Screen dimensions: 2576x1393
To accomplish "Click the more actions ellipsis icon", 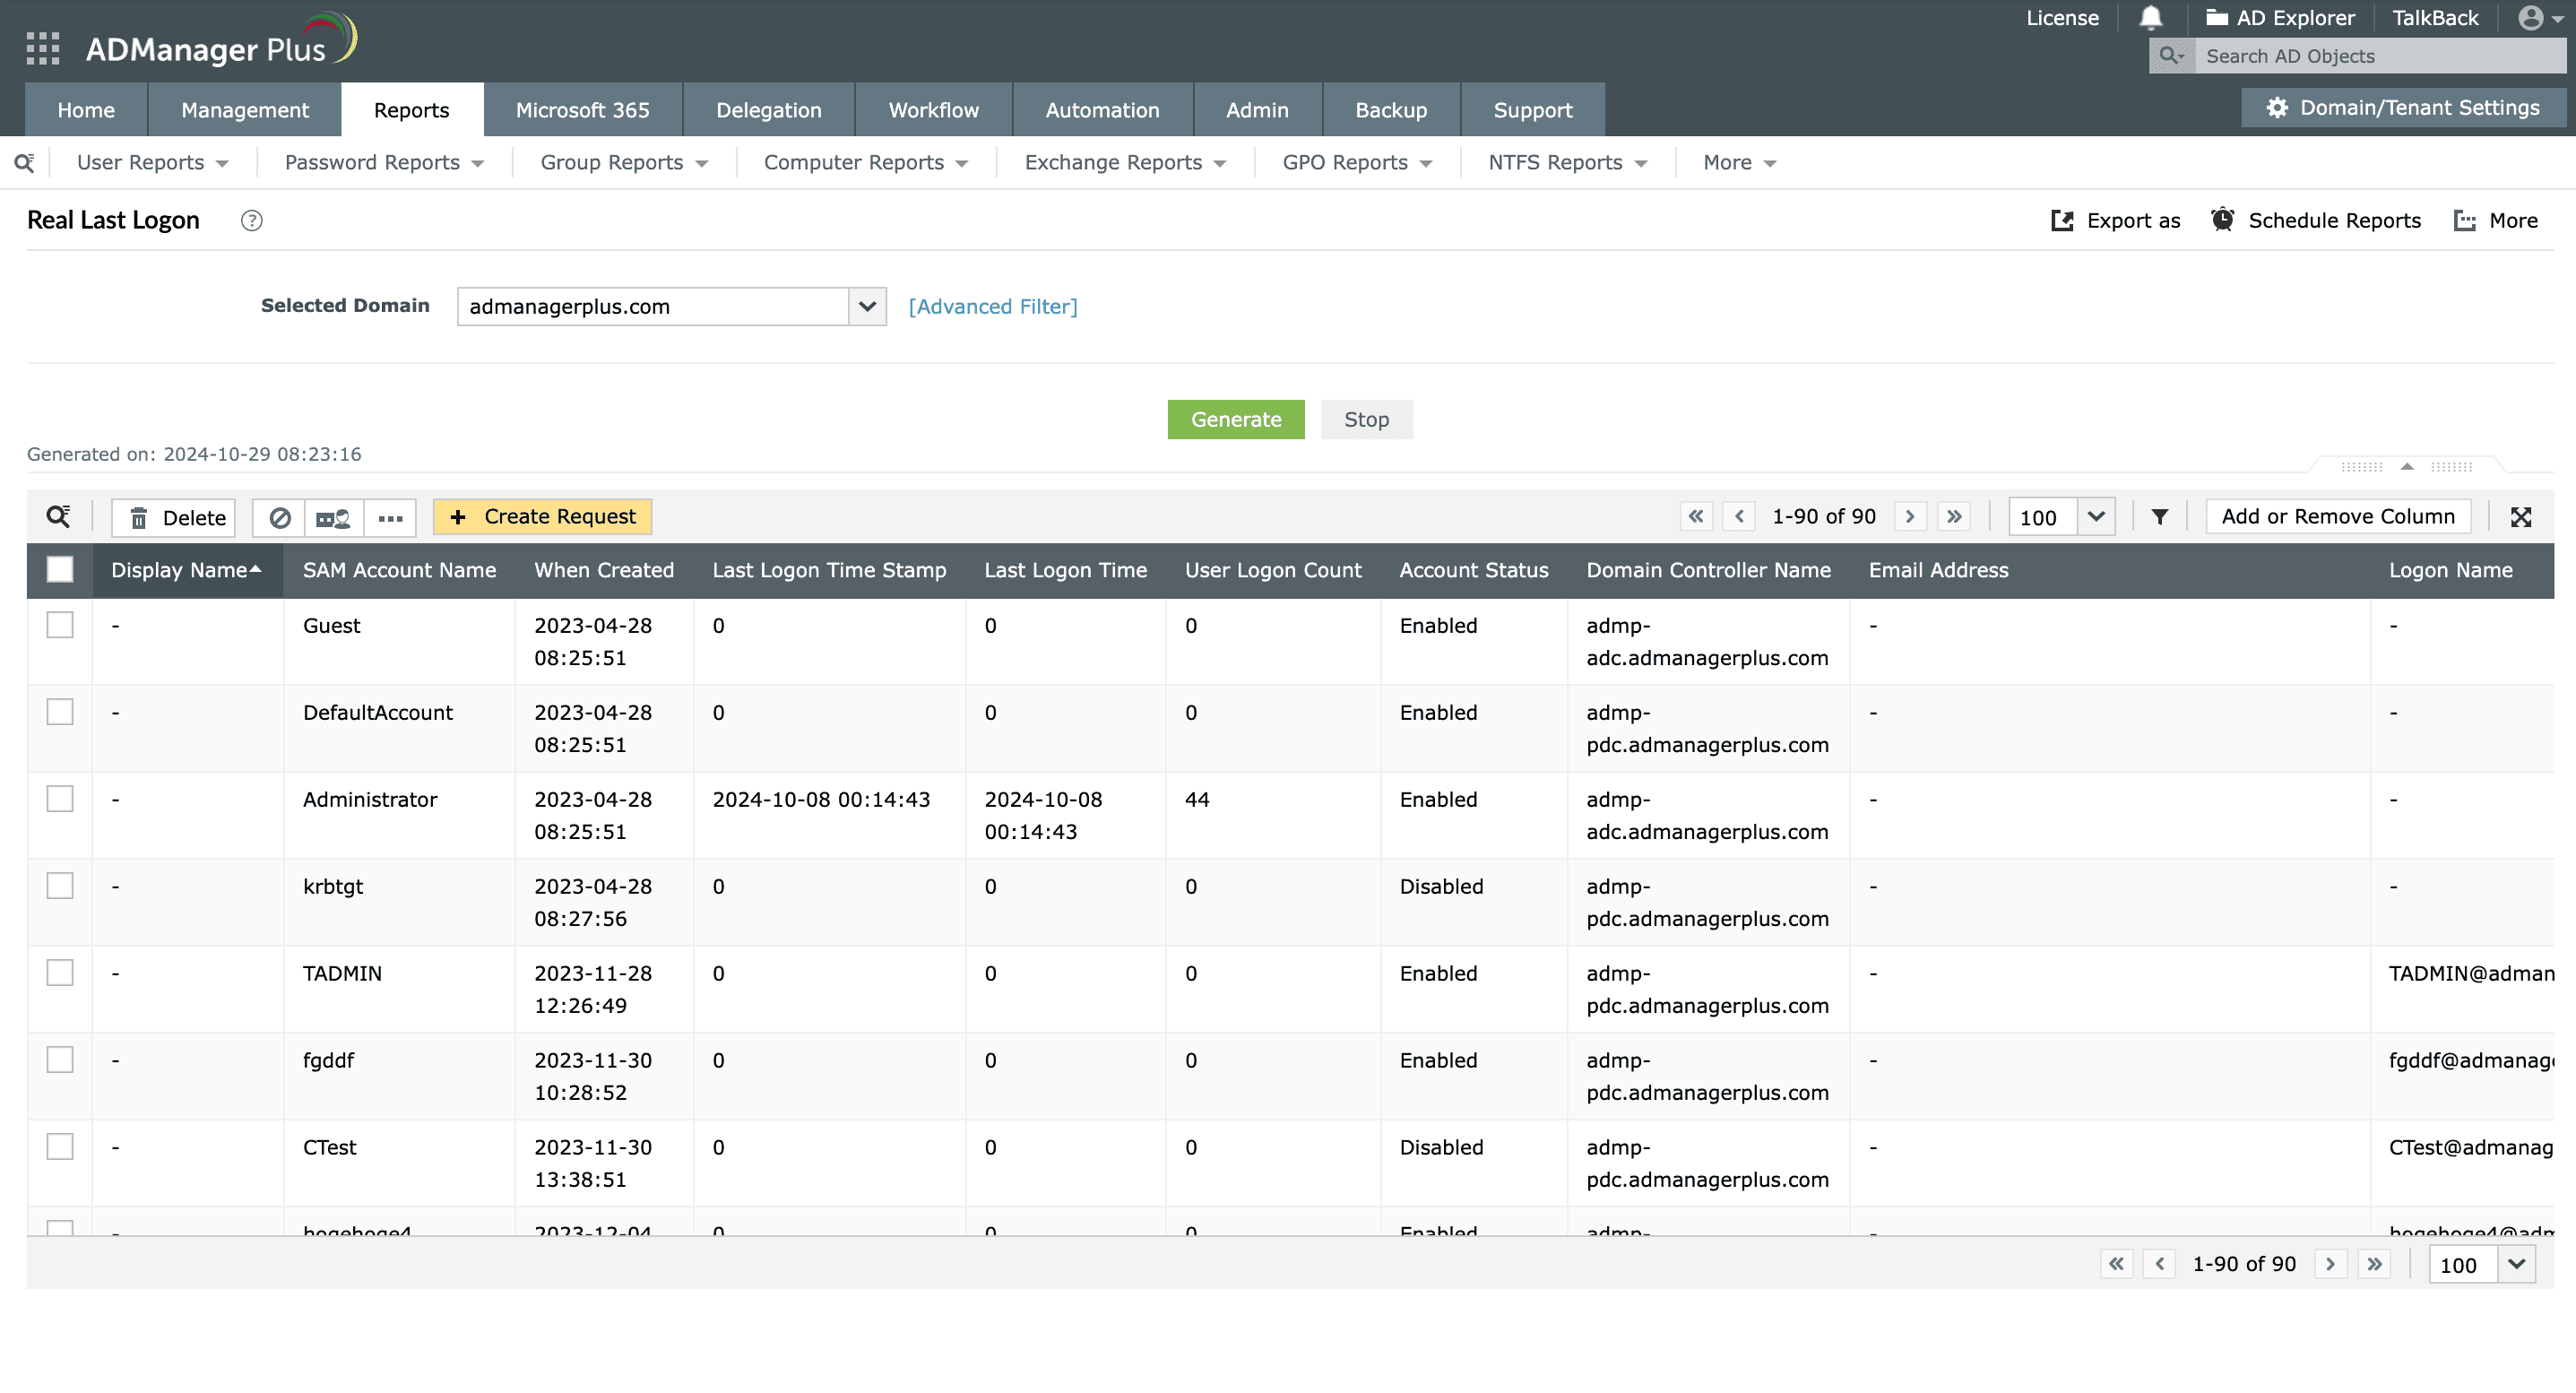I will (x=390, y=517).
